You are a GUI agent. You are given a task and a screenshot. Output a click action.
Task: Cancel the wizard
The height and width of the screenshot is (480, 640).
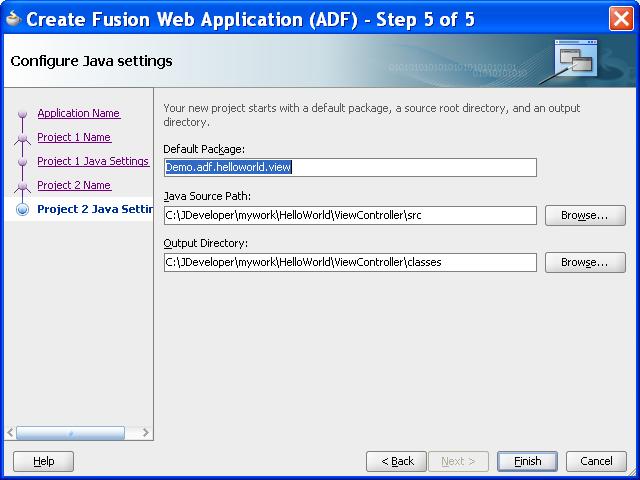click(596, 461)
